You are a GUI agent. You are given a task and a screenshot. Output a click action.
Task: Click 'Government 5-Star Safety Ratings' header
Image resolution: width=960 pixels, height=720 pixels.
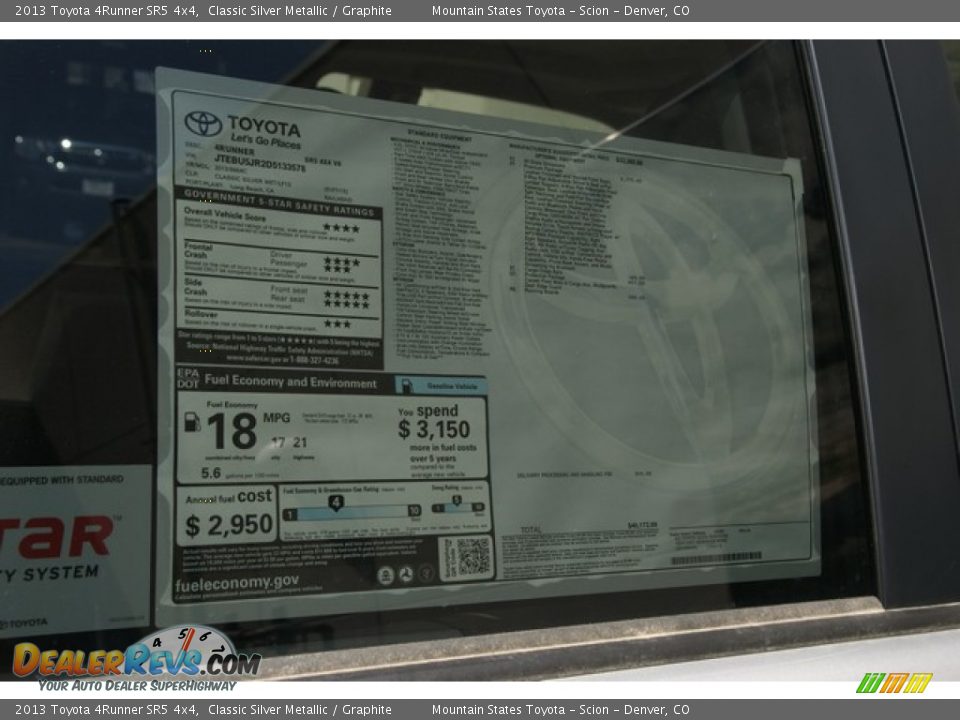[x=279, y=203]
